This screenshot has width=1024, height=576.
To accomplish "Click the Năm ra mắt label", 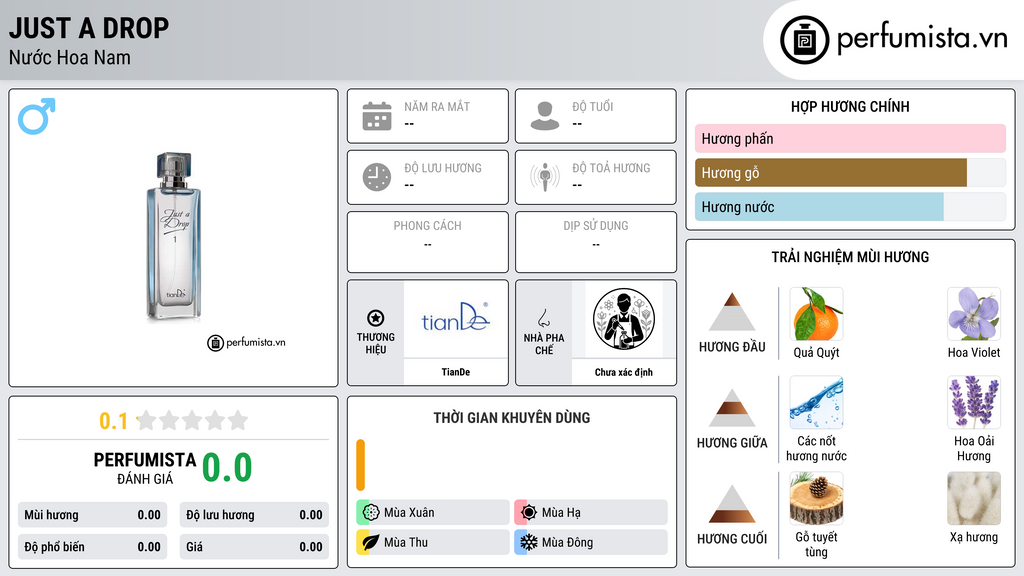I will (437, 106).
